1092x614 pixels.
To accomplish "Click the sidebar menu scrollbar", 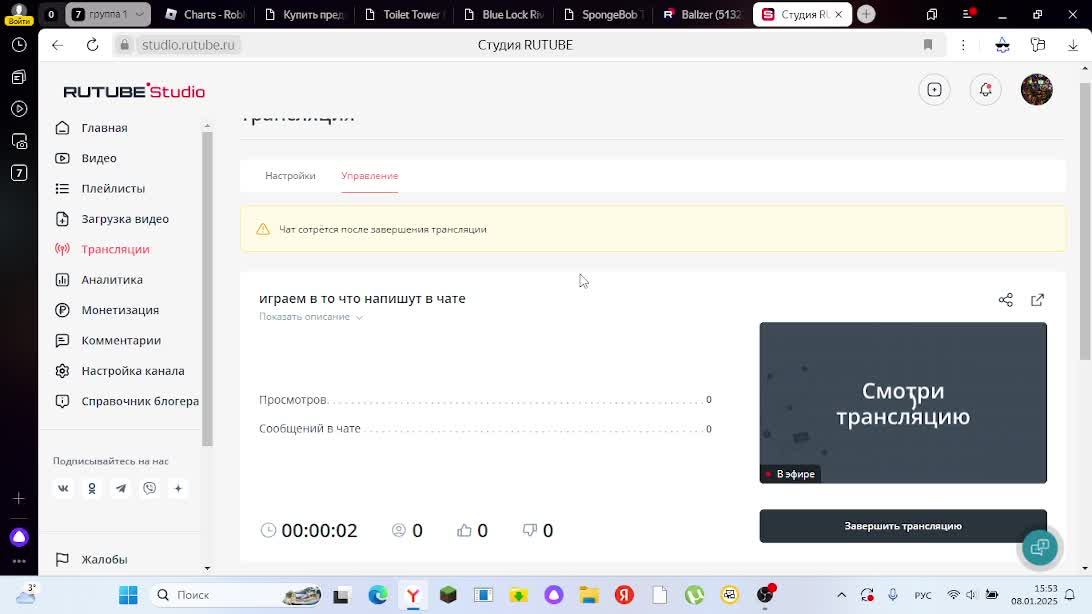I will coord(207,288).
